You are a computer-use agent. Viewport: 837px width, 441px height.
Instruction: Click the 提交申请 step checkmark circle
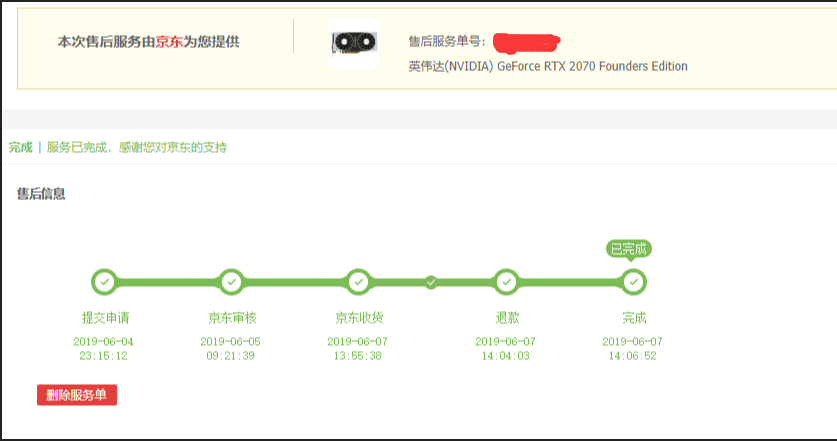[x=104, y=282]
